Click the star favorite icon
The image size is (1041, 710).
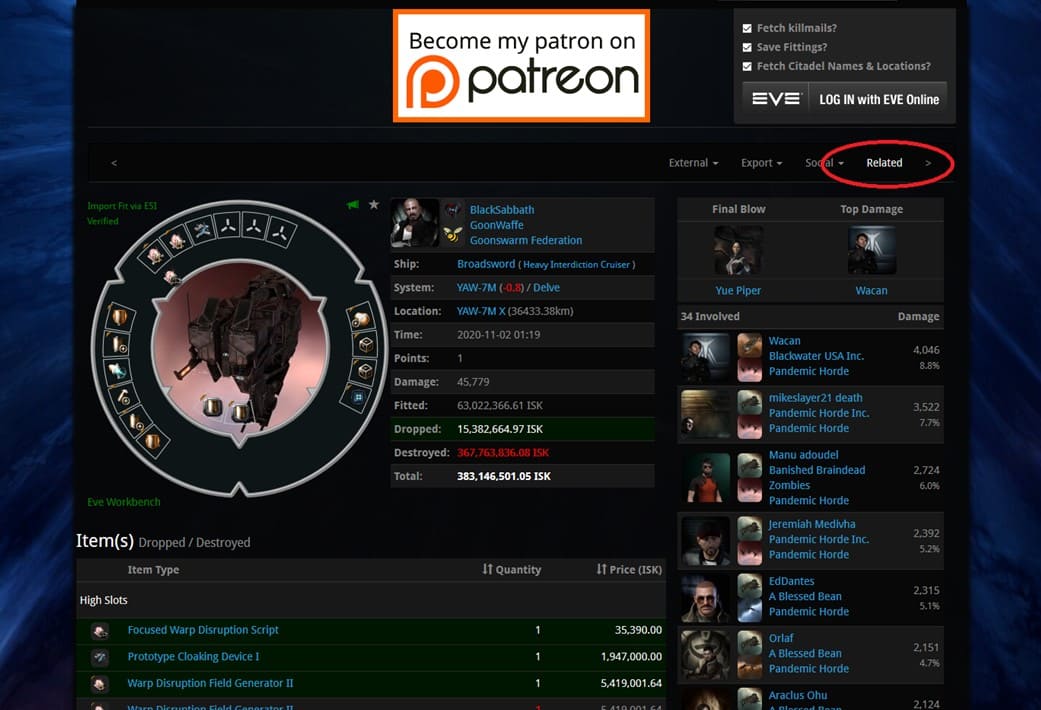(x=374, y=205)
